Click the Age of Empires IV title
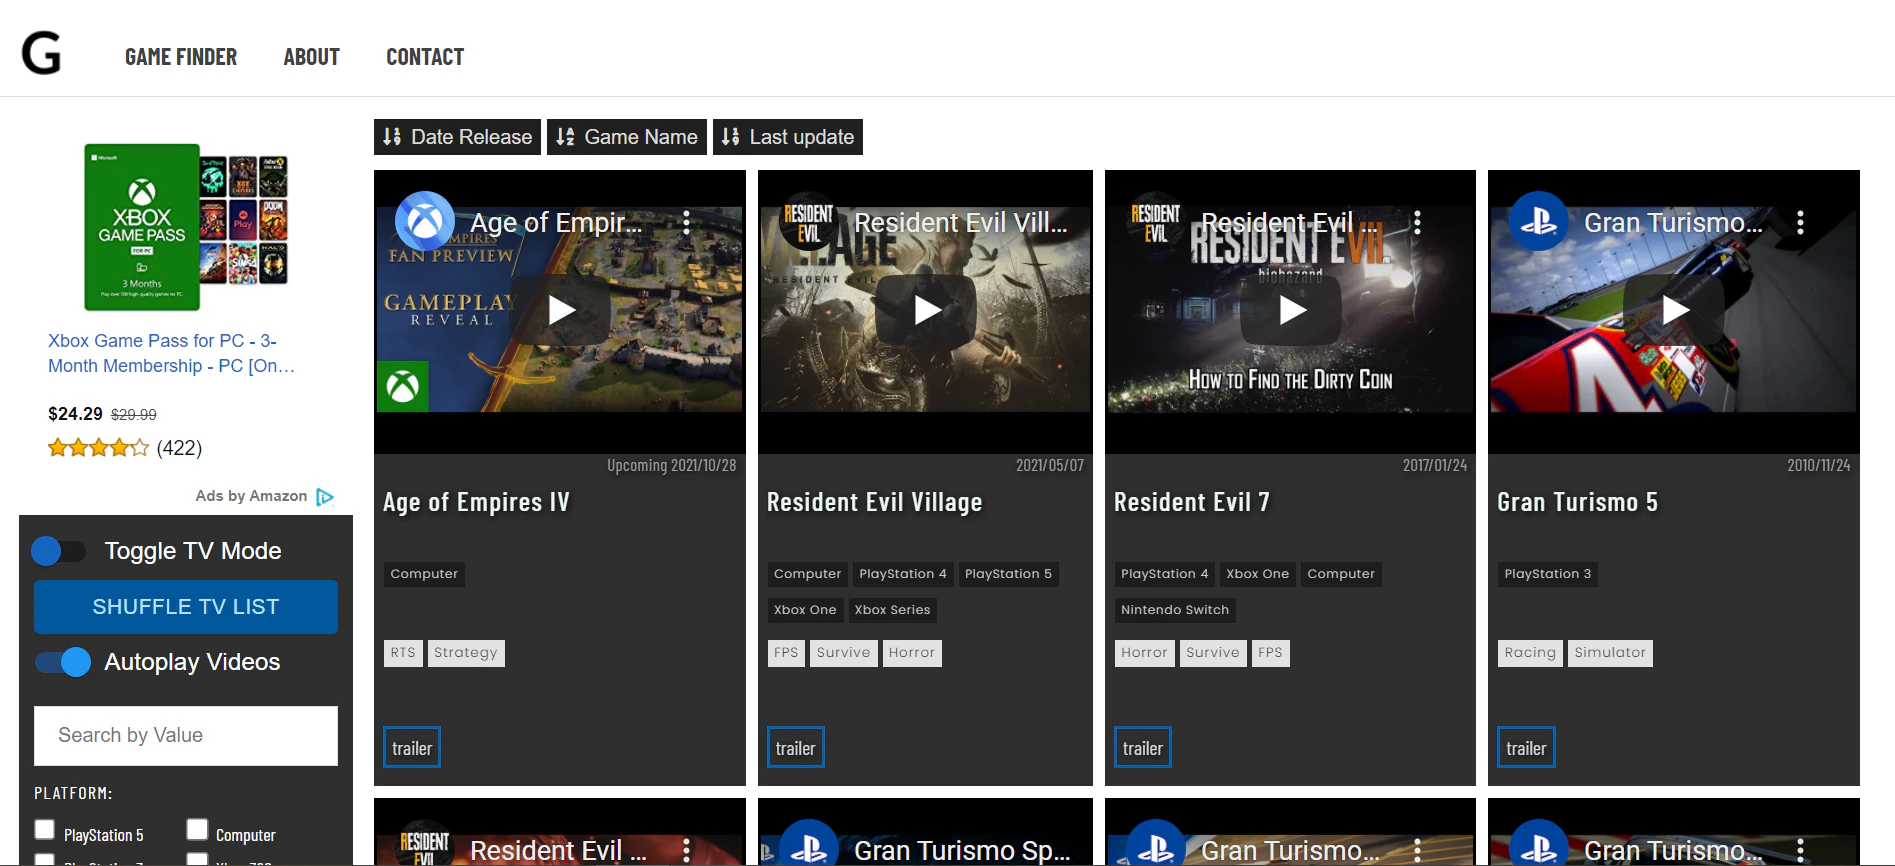The width and height of the screenshot is (1895, 866). click(x=476, y=502)
